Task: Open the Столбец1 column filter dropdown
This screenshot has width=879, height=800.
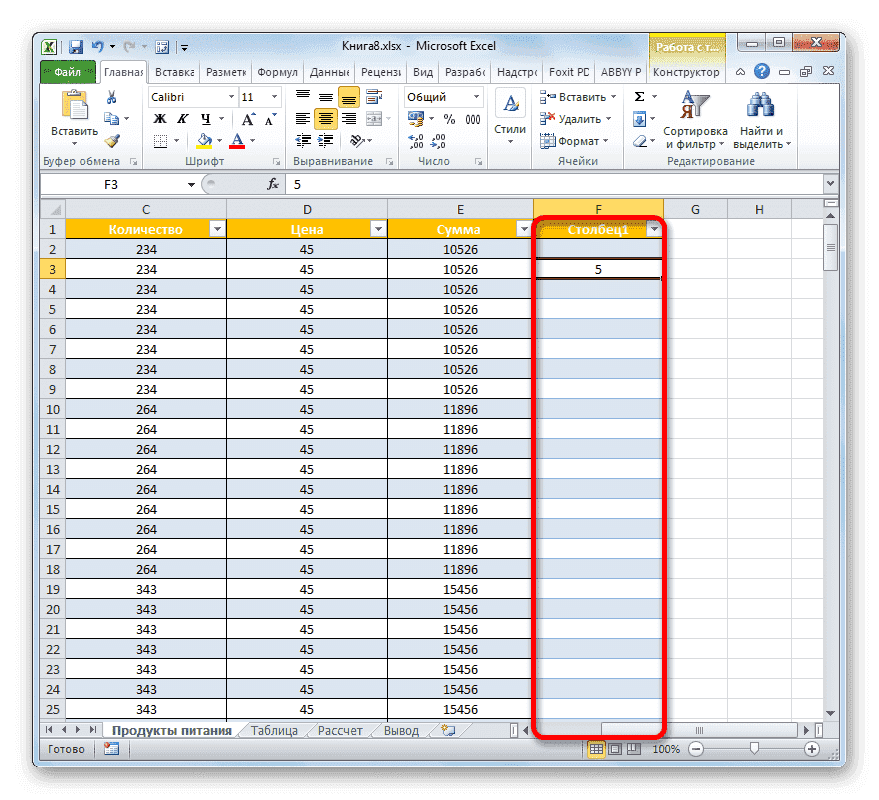Action: pos(655,229)
